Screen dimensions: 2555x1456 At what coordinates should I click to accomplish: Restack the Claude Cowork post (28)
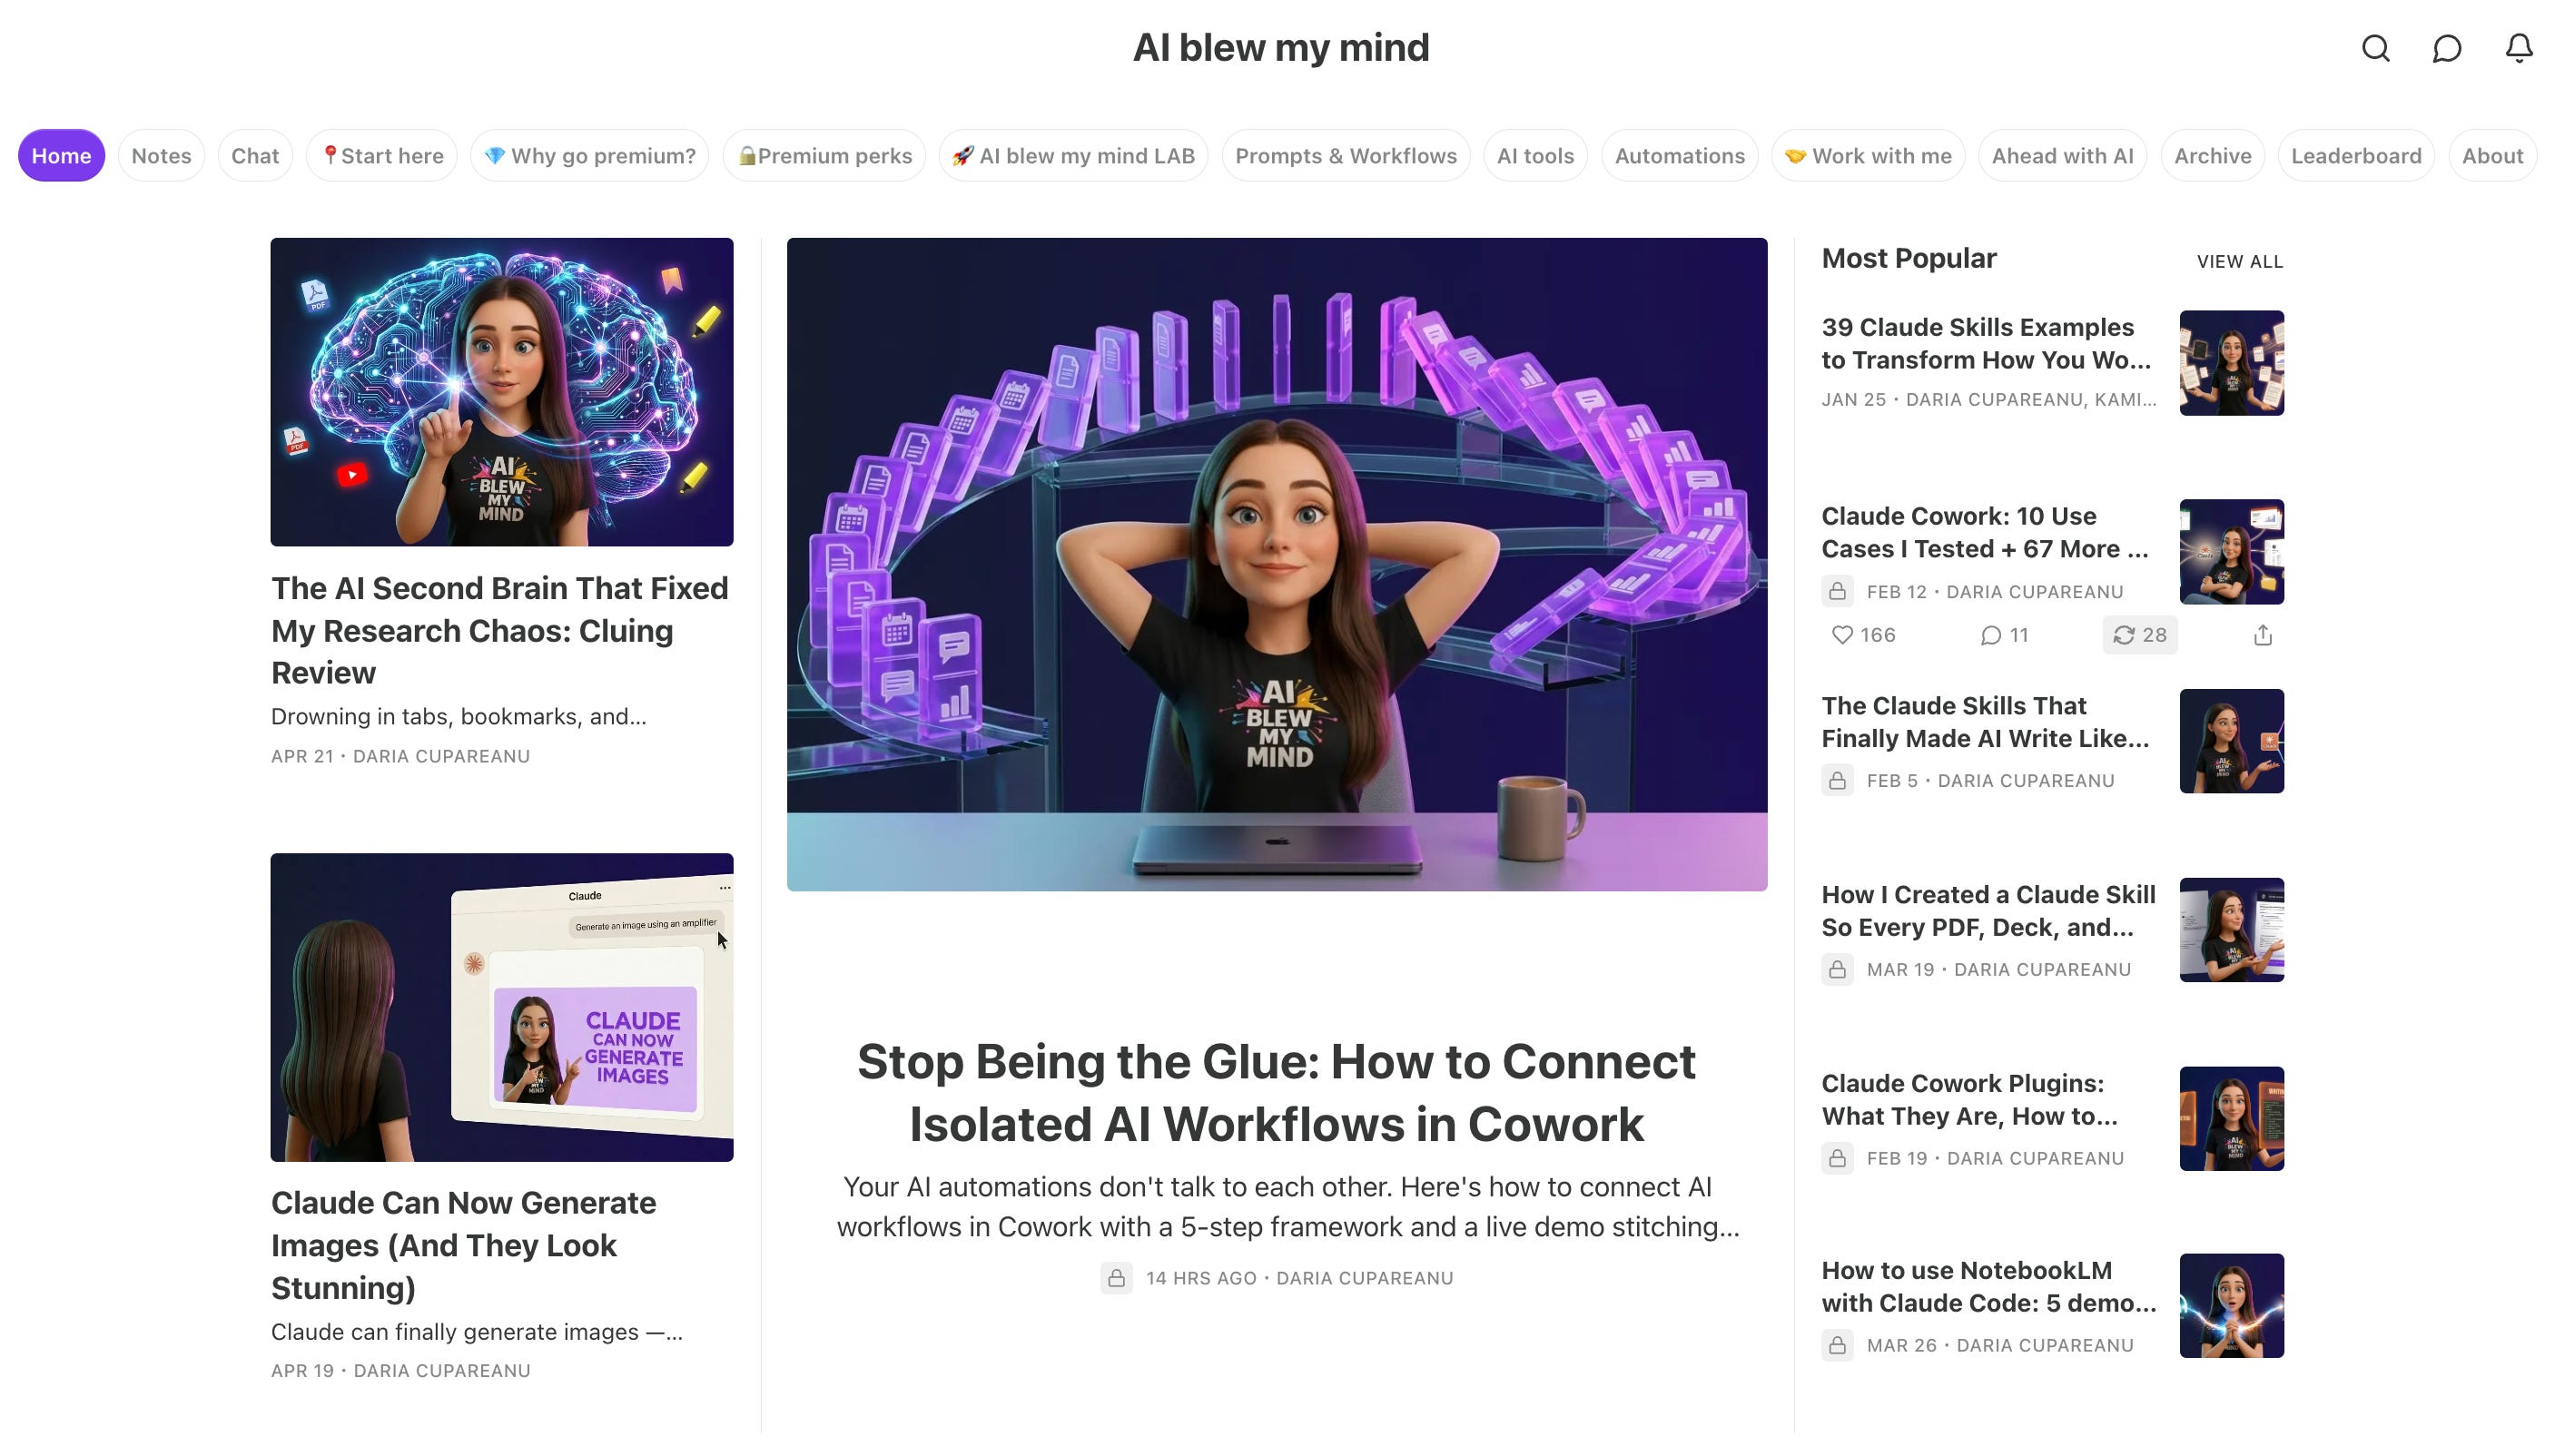click(2139, 635)
